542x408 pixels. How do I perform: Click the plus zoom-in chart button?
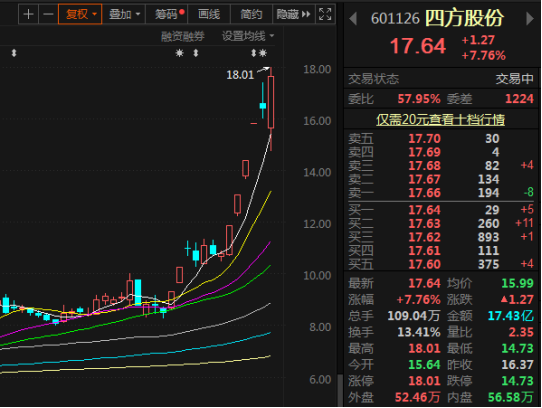pos(28,15)
